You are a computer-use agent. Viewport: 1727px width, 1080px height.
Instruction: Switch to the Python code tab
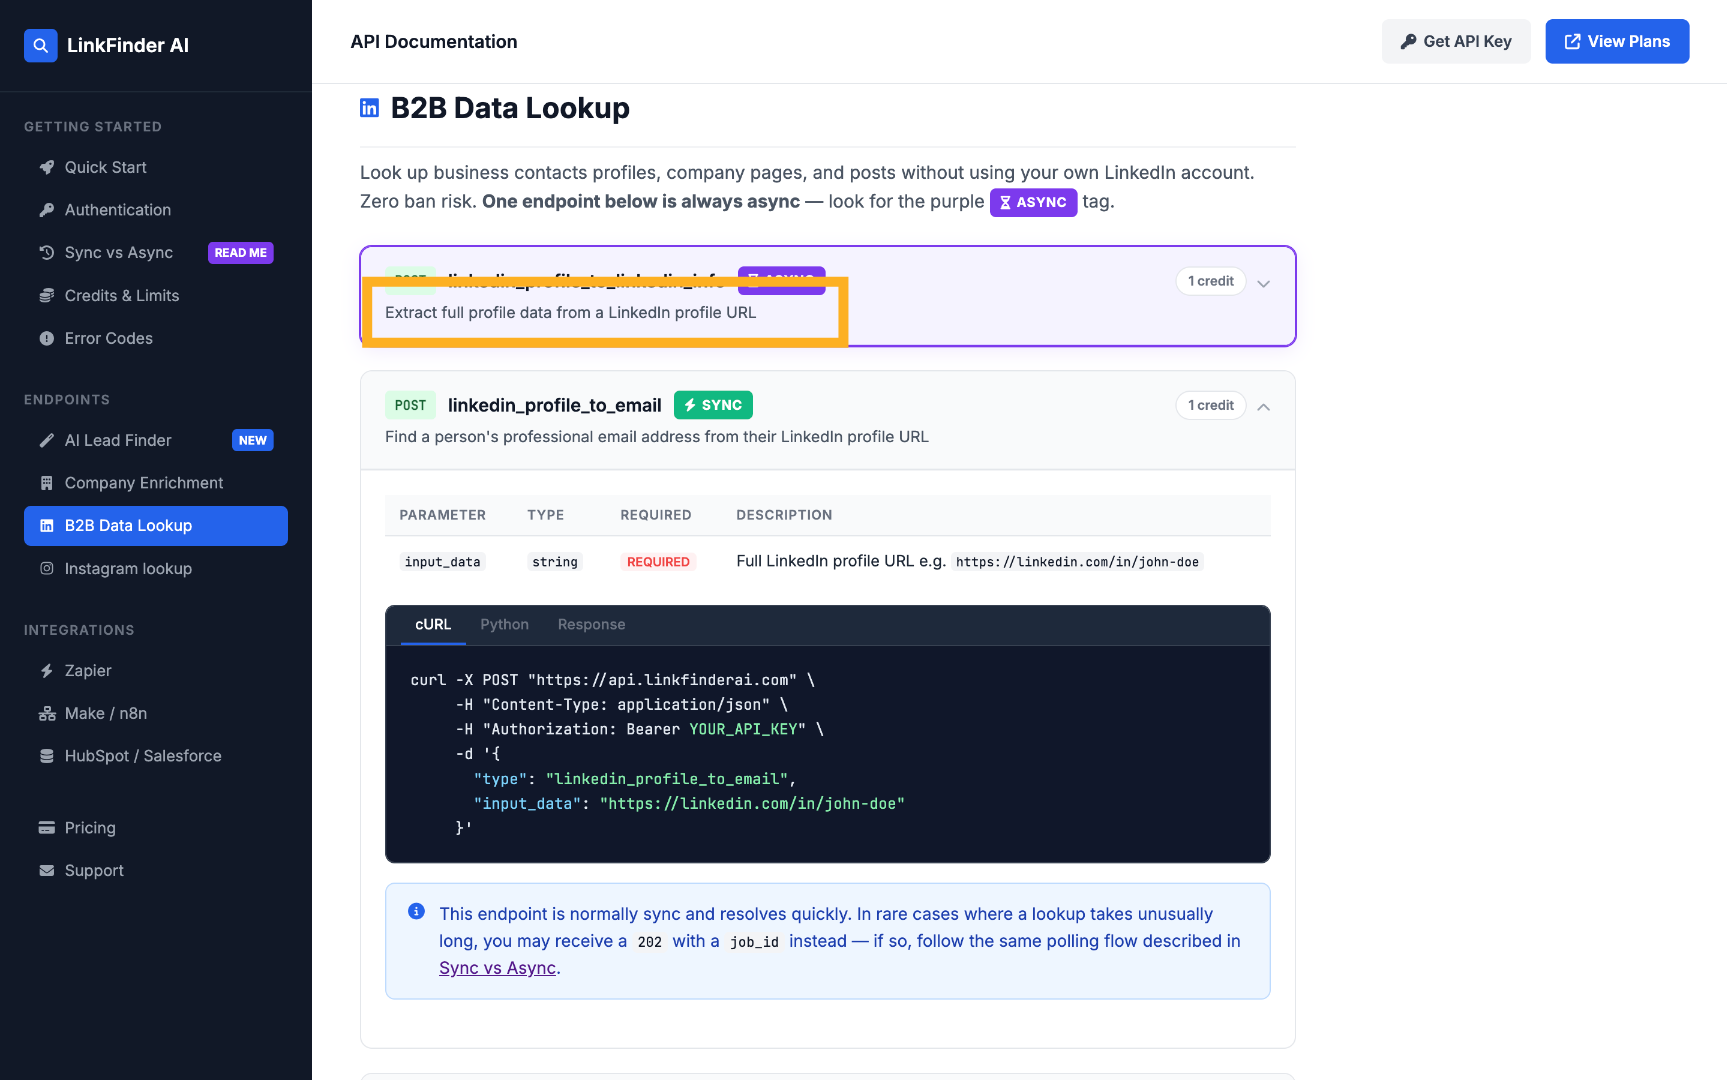[505, 624]
